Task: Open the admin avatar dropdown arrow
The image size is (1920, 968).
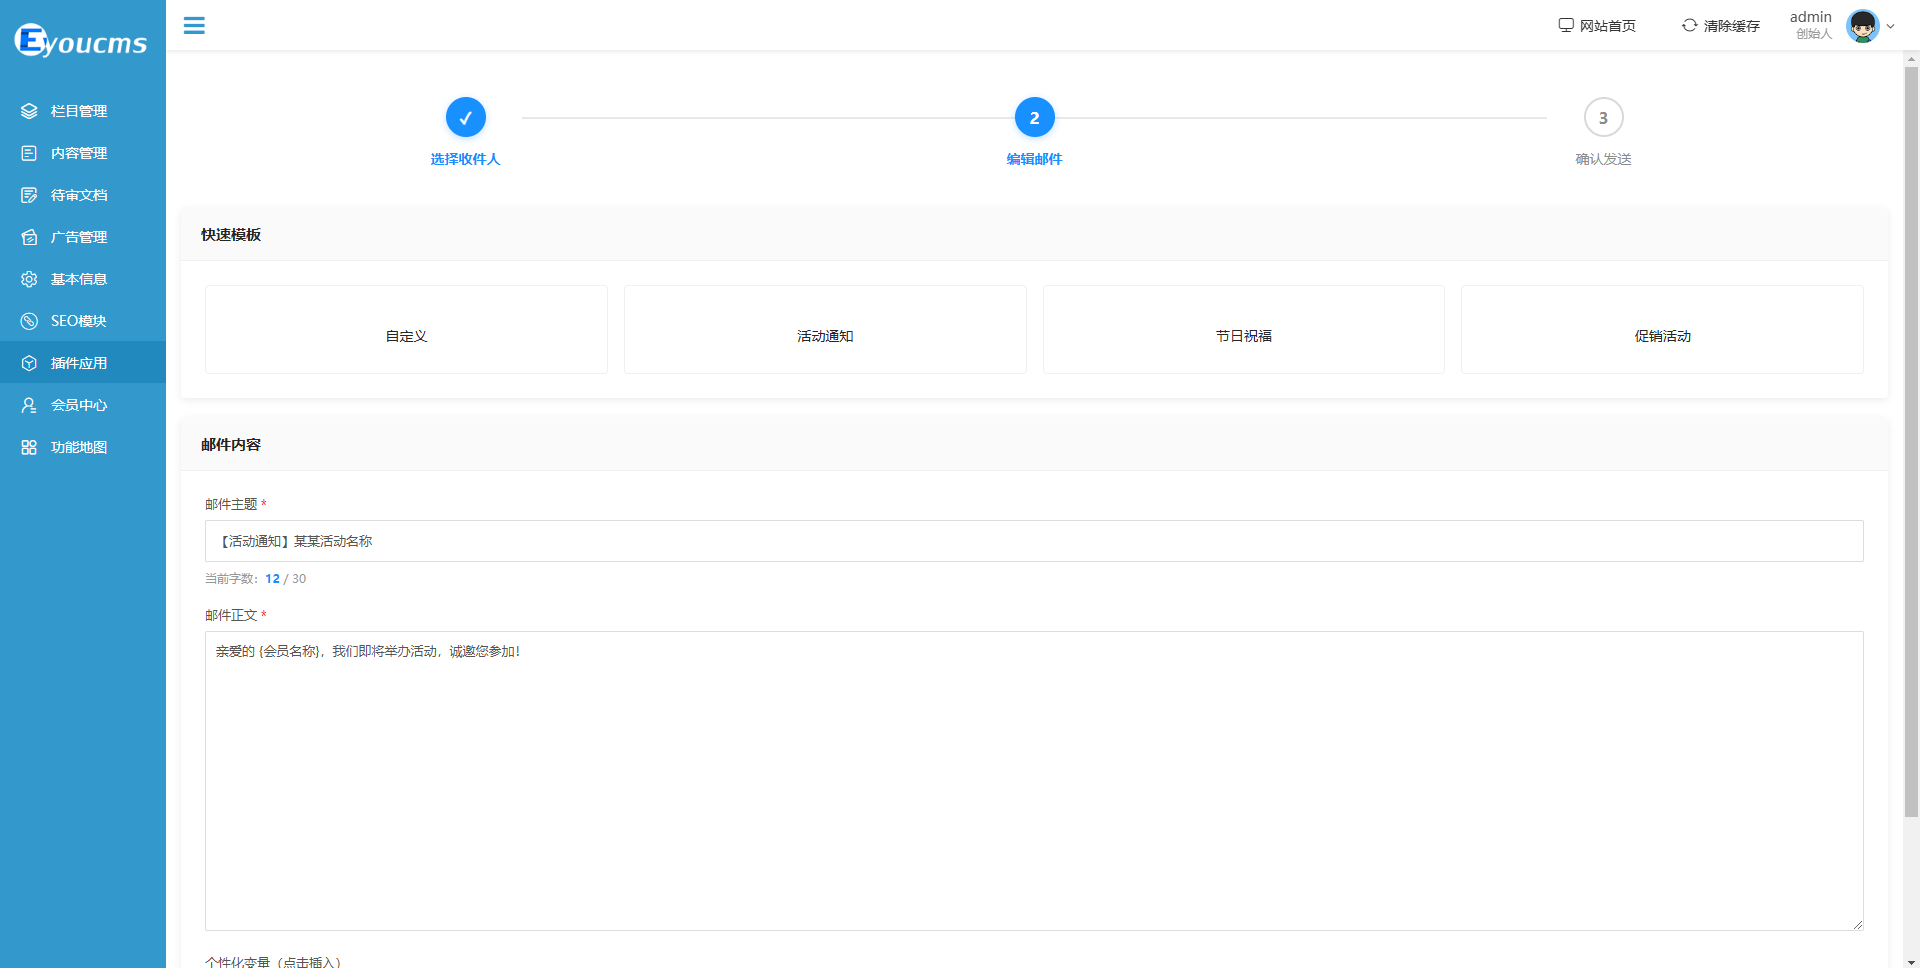Action: coord(1890,27)
